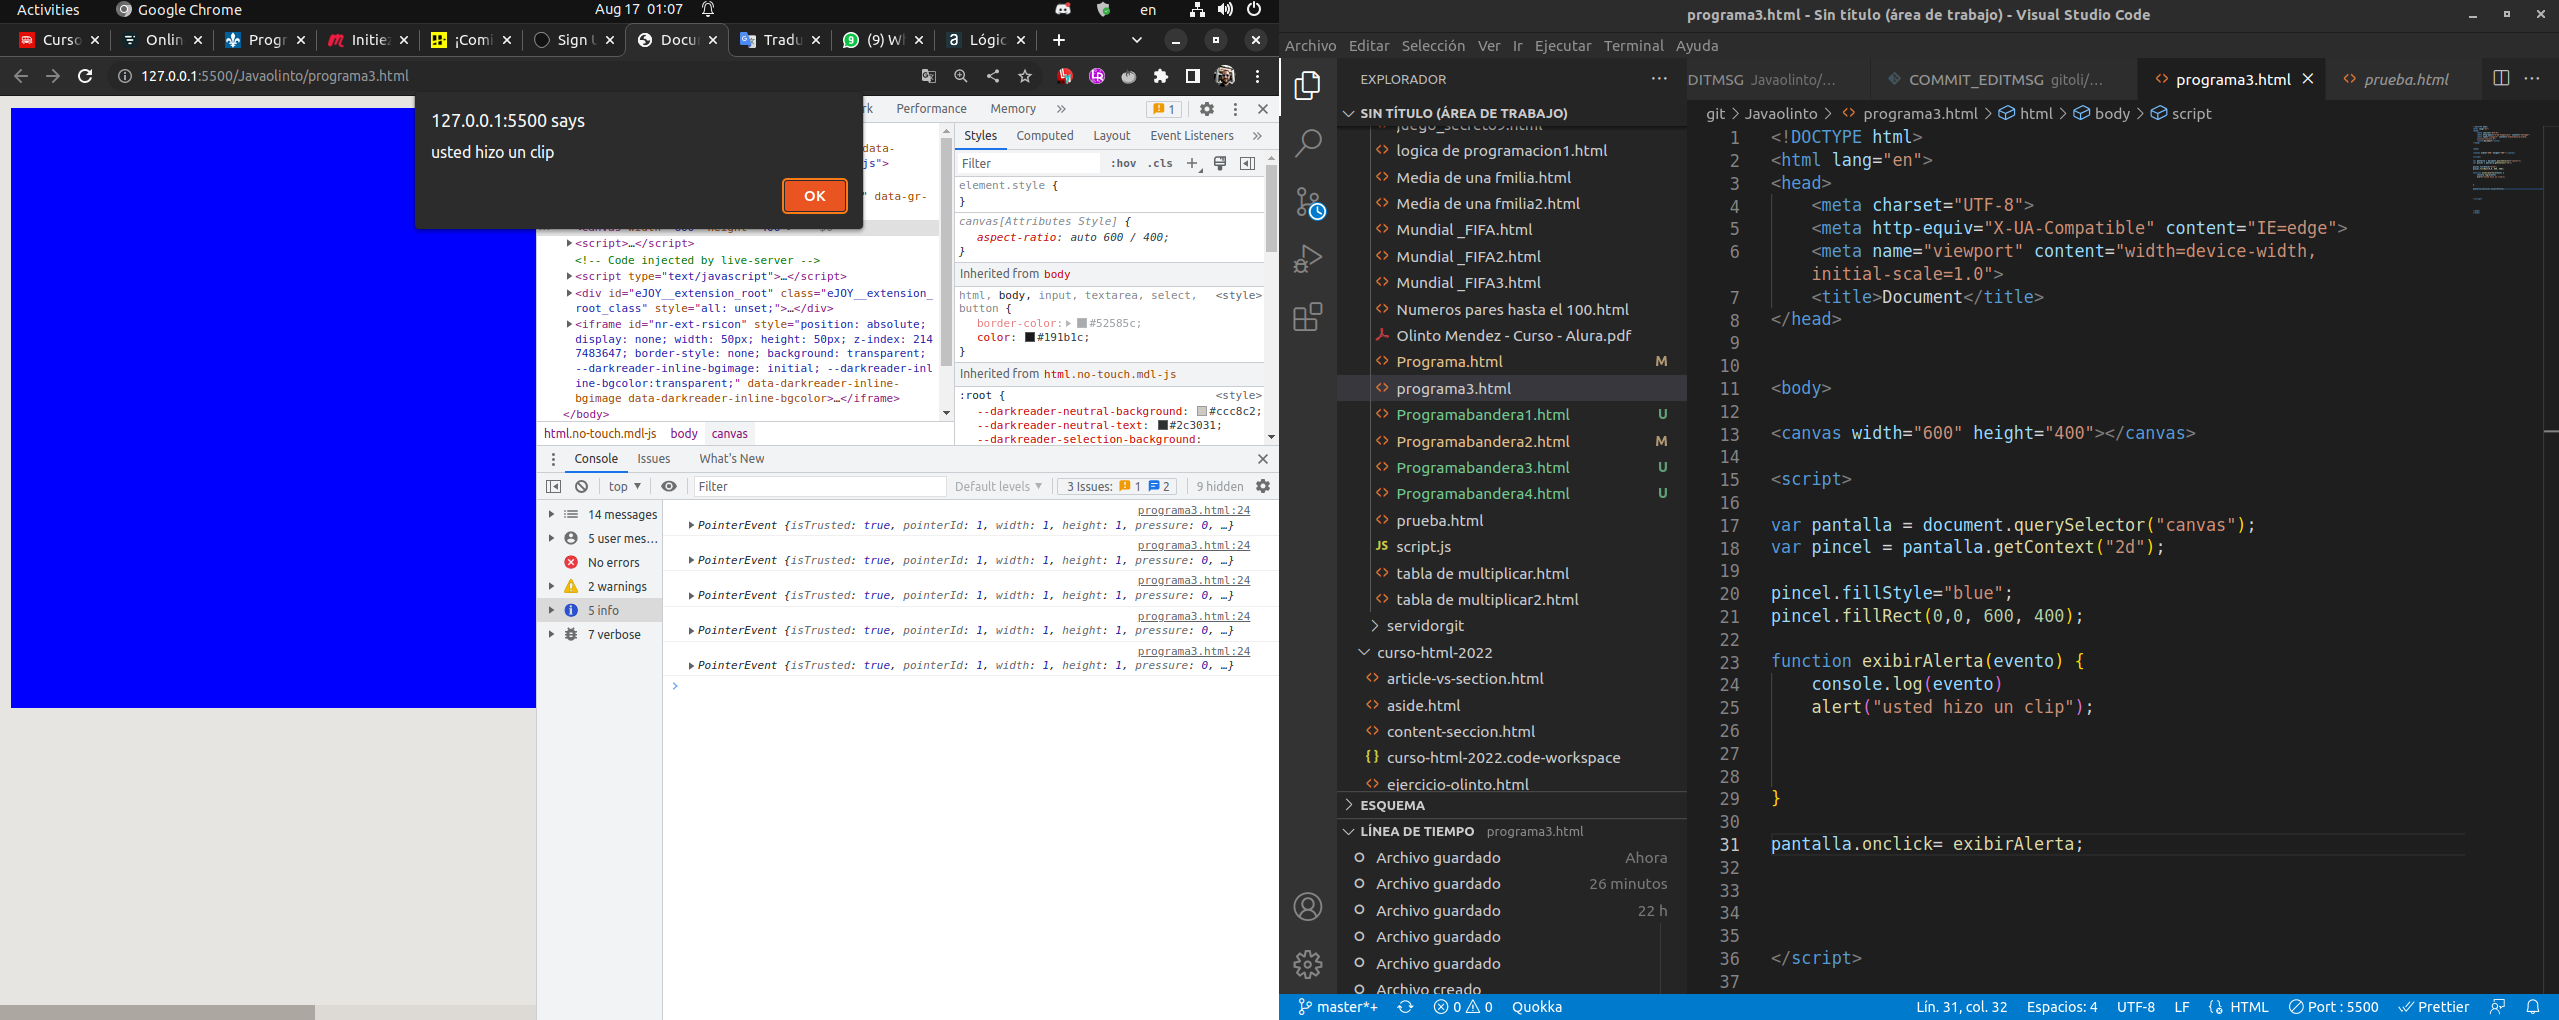Open the Terminal menu in VS Code
The height and width of the screenshot is (1020, 2559).
coord(1633,46)
